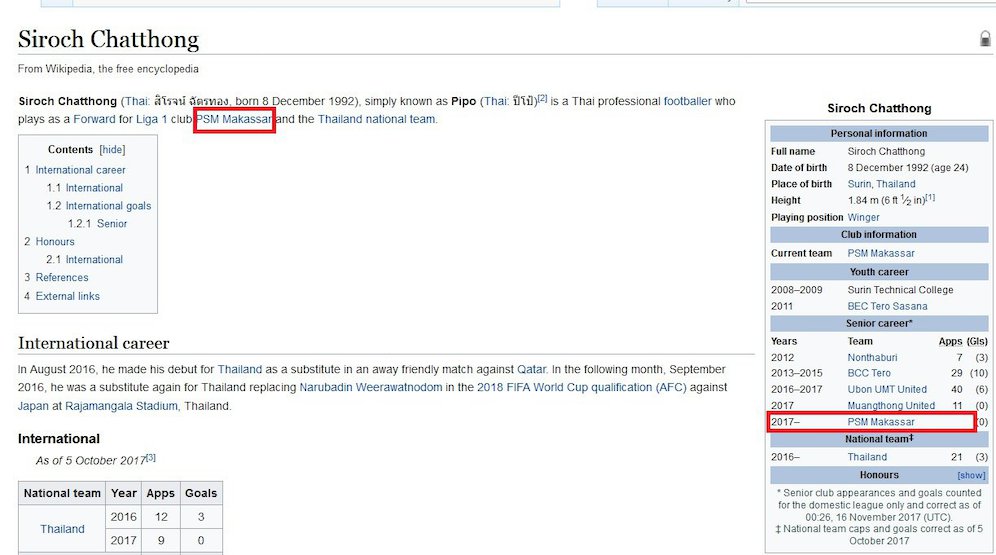This screenshot has width=996, height=555.
Task: Click the Siroch Chatthong page title
Action: point(109,39)
